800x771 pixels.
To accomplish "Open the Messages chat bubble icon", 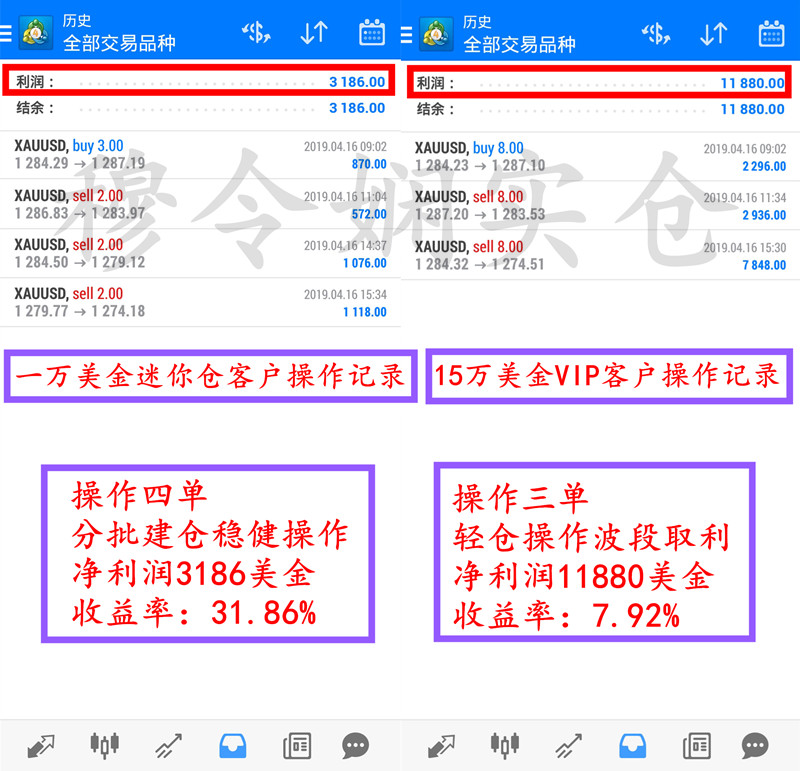I will [x=356, y=745].
